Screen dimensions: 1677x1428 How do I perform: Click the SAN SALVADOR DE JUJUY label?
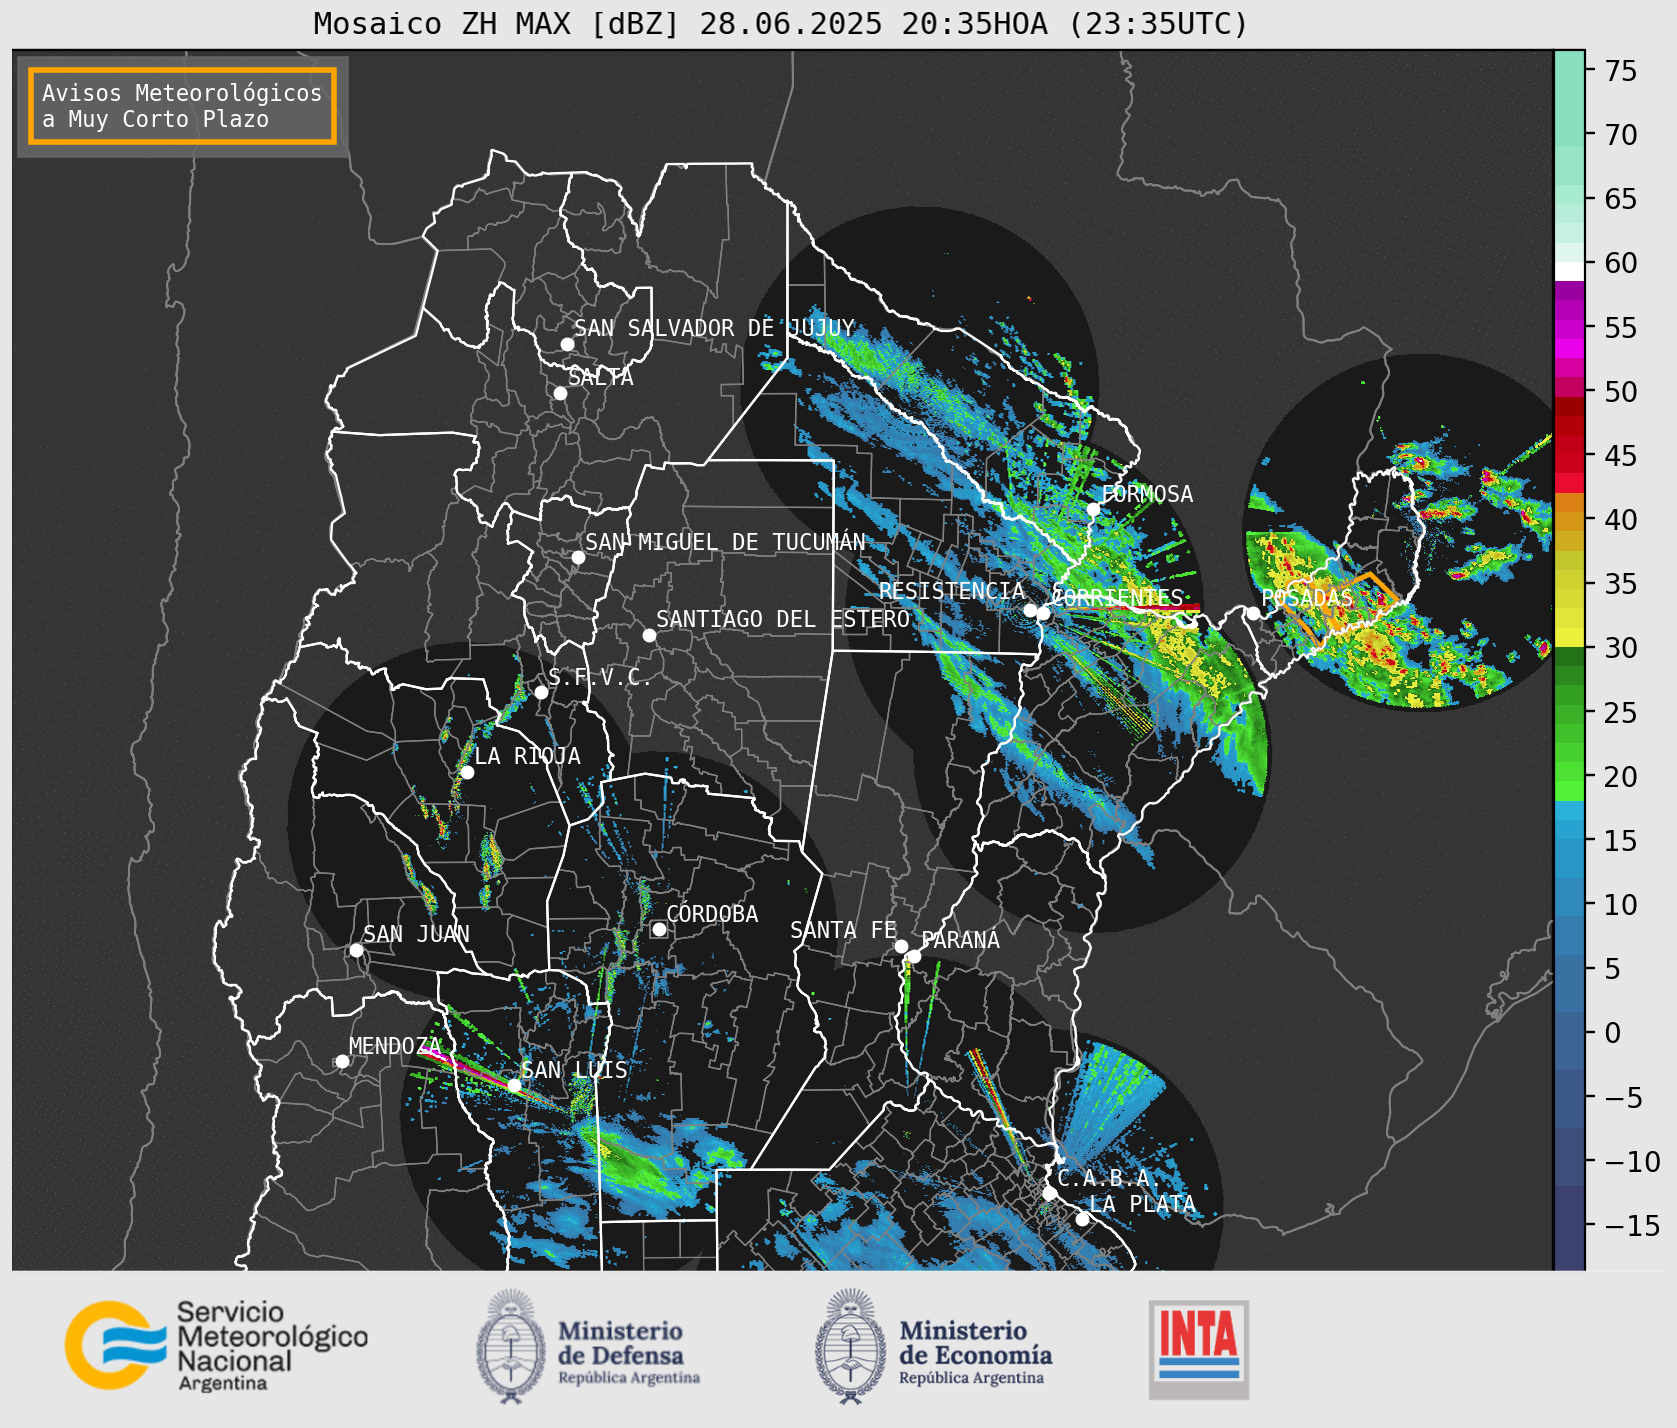pyautogui.click(x=714, y=328)
